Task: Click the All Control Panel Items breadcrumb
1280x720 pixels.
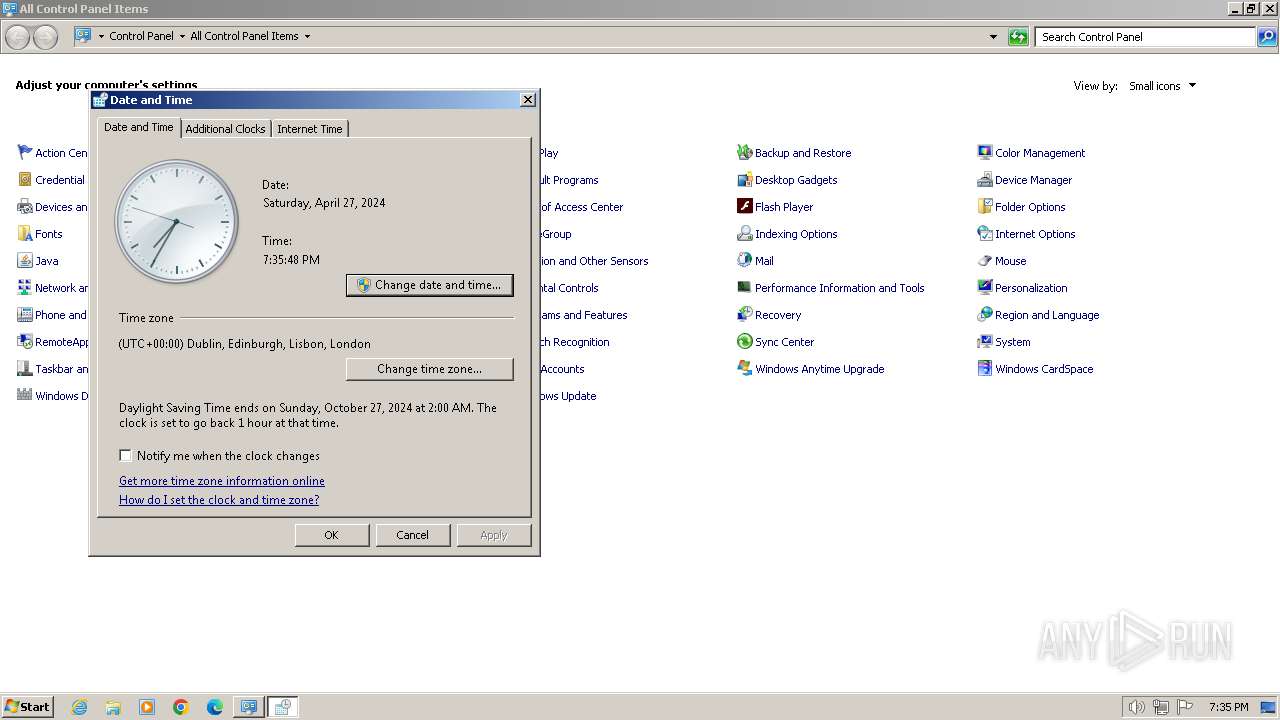Action: tap(244, 36)
